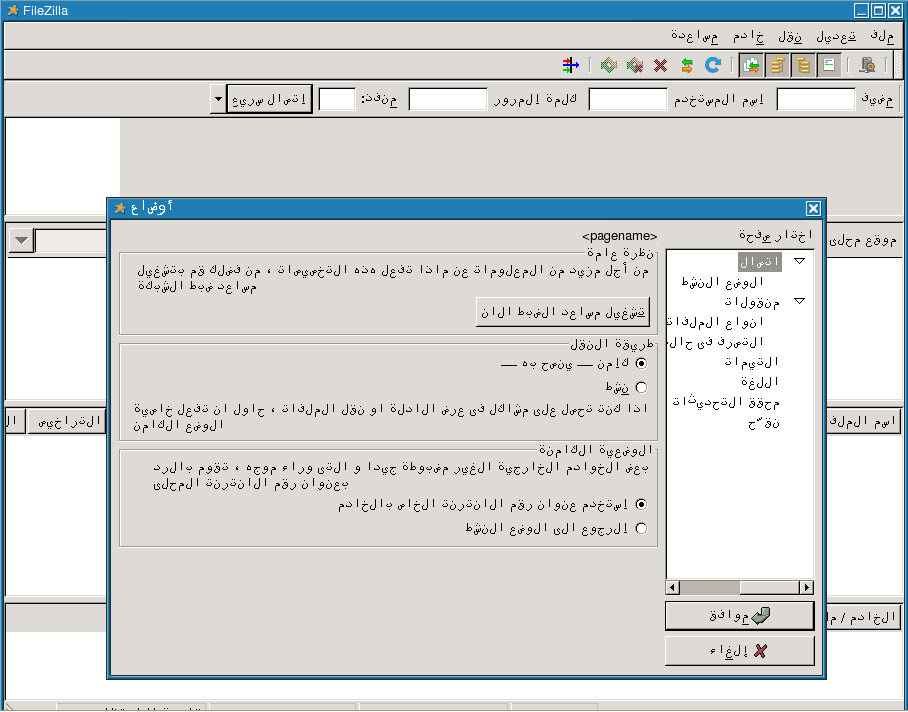Toggle transfer queue display icon
Viewport: 908px width, 712px height.
(x=752, y=65)
